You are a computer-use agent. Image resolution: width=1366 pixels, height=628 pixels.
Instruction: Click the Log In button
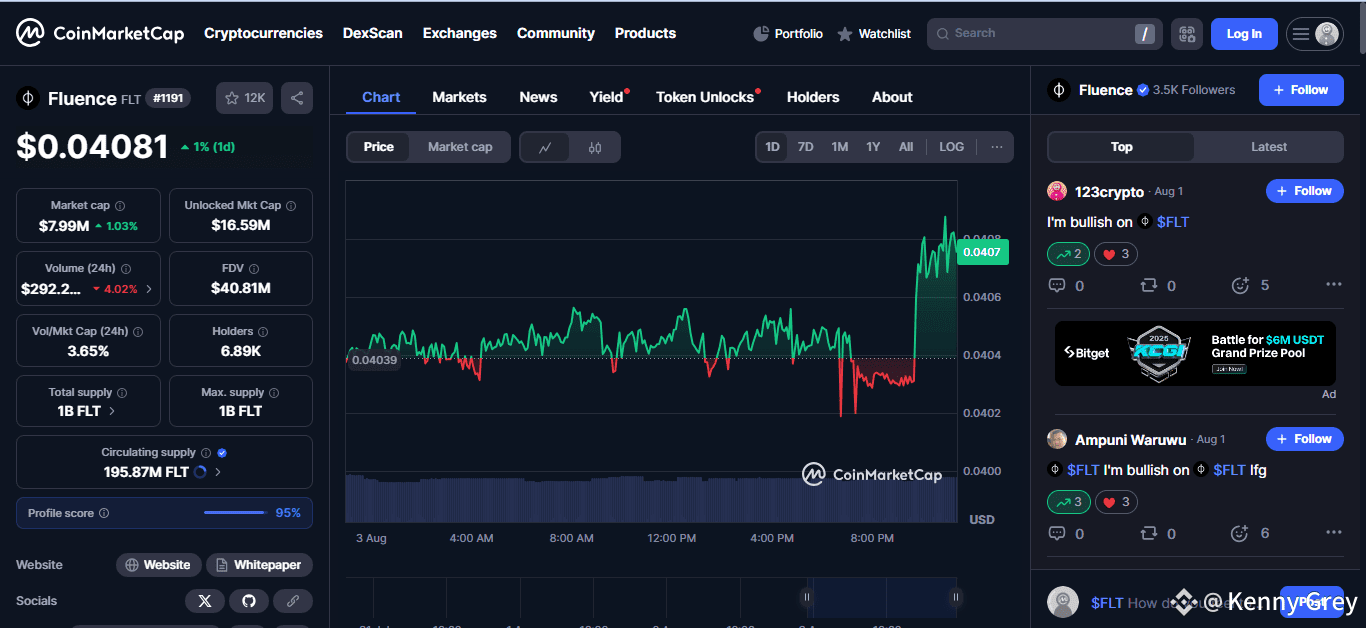click(1244, 34)
